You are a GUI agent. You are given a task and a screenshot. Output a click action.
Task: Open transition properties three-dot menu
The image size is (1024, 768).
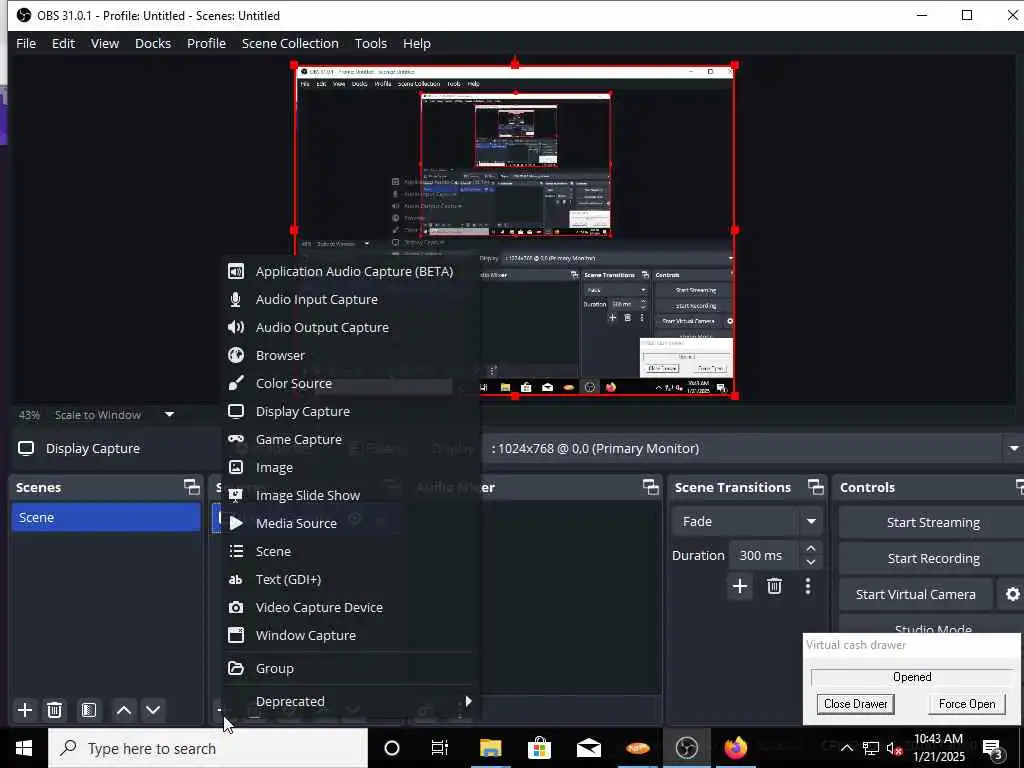808,586
